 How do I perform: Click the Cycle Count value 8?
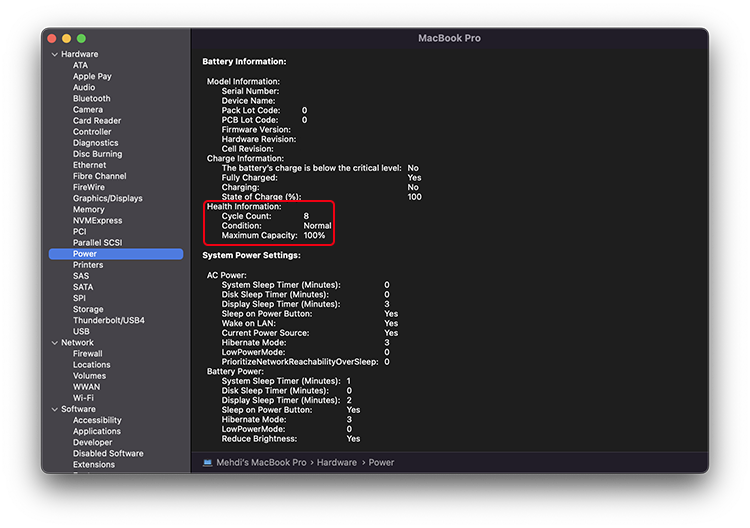(306, 216)
